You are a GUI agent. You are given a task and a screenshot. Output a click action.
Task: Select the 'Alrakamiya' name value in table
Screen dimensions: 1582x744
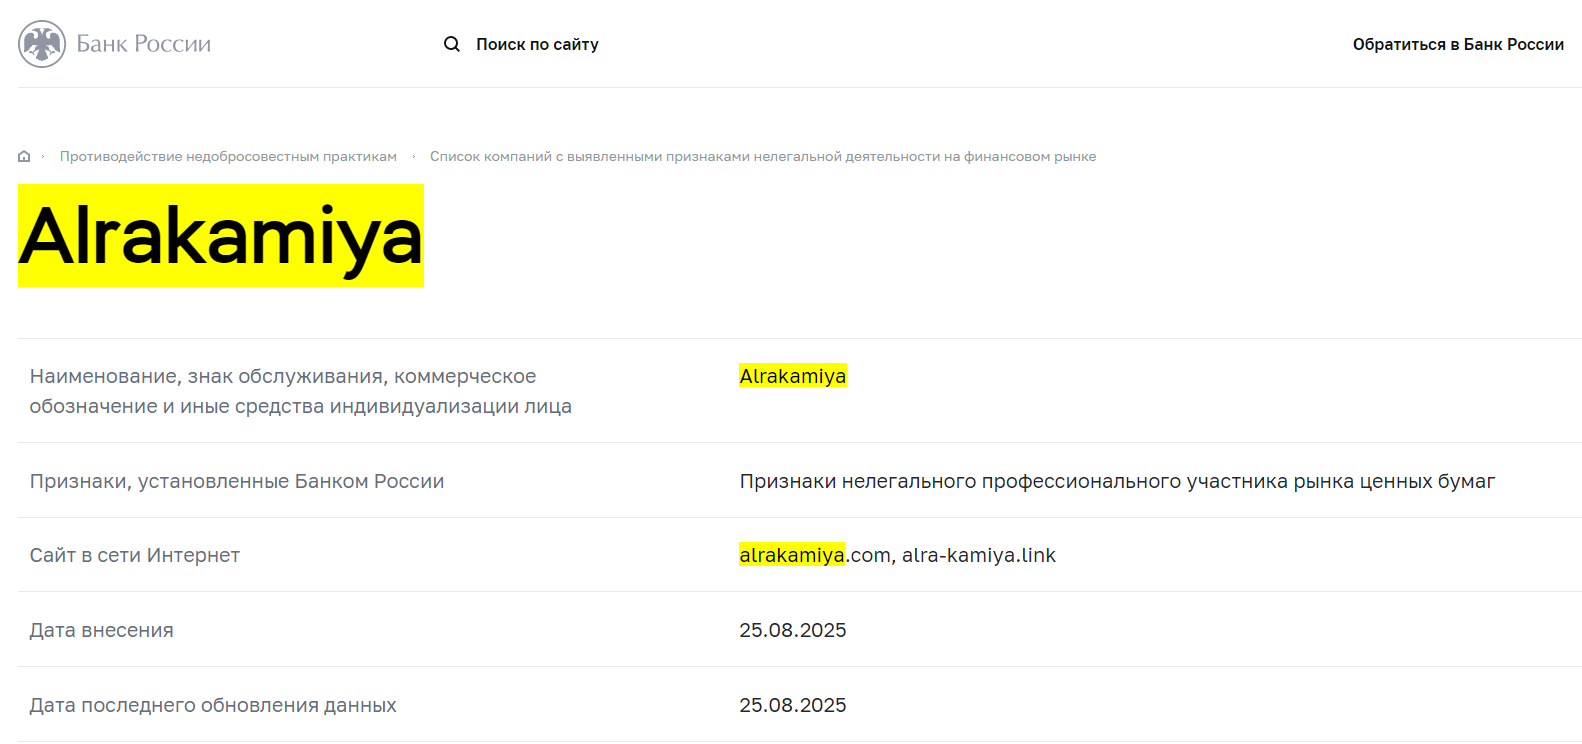tap(793, 376)
